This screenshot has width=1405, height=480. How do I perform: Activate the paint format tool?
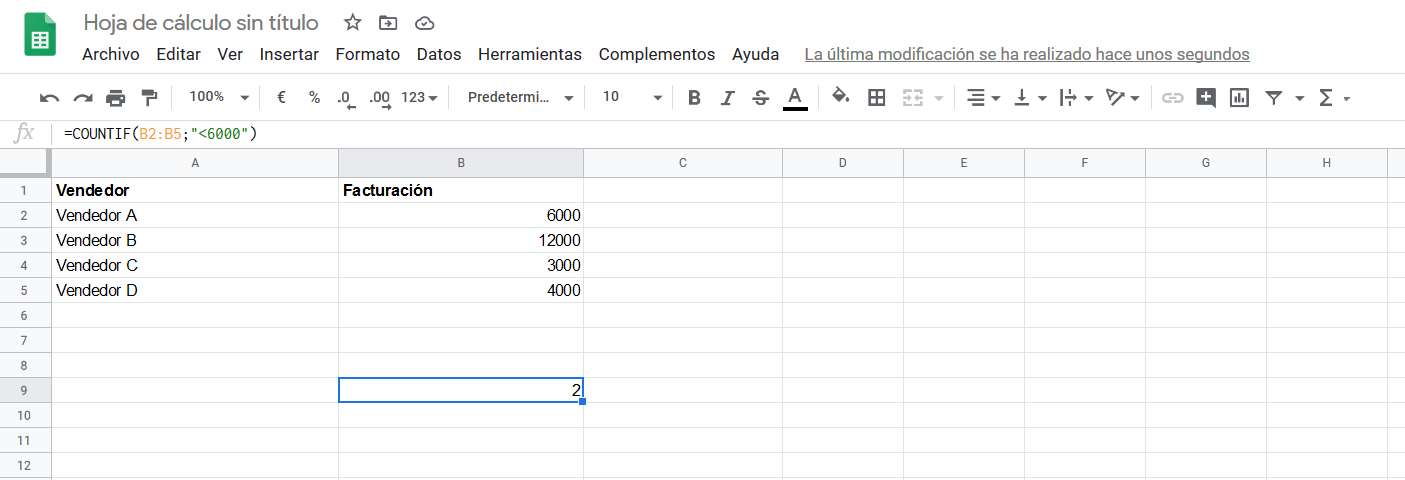[149, 98]
